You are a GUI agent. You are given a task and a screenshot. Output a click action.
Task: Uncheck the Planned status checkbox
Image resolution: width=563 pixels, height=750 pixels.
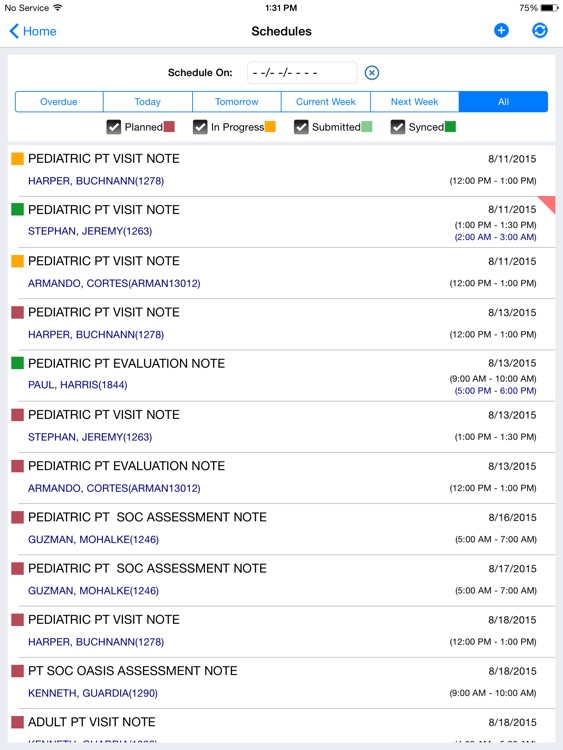113,127
